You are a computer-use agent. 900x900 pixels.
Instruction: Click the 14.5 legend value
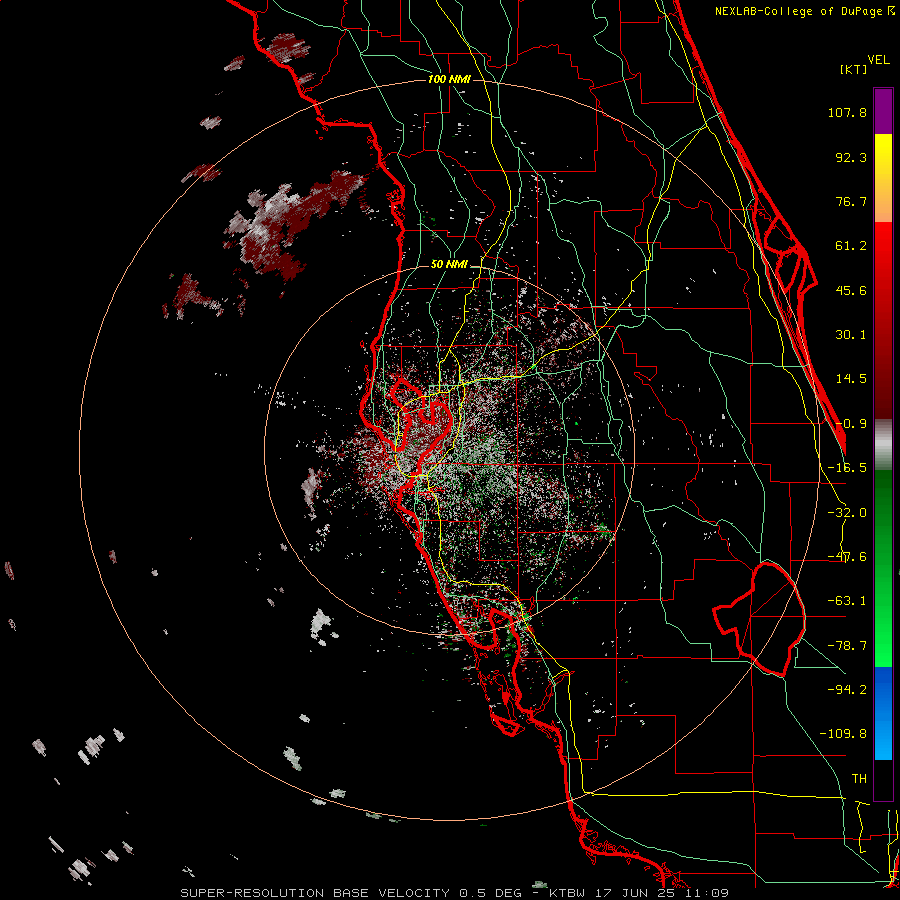(851, 379)
